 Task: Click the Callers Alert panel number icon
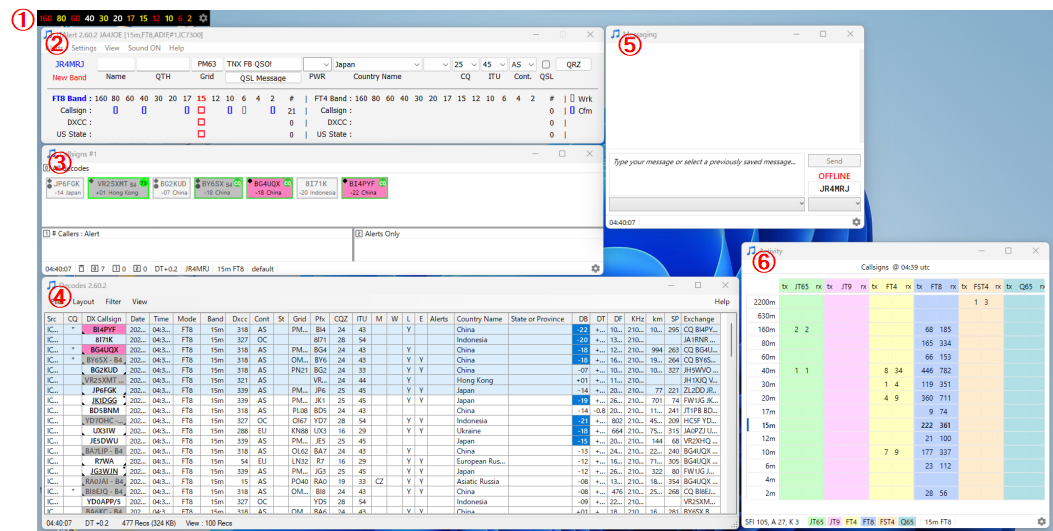pyautogui.click(x=46, y=234)
